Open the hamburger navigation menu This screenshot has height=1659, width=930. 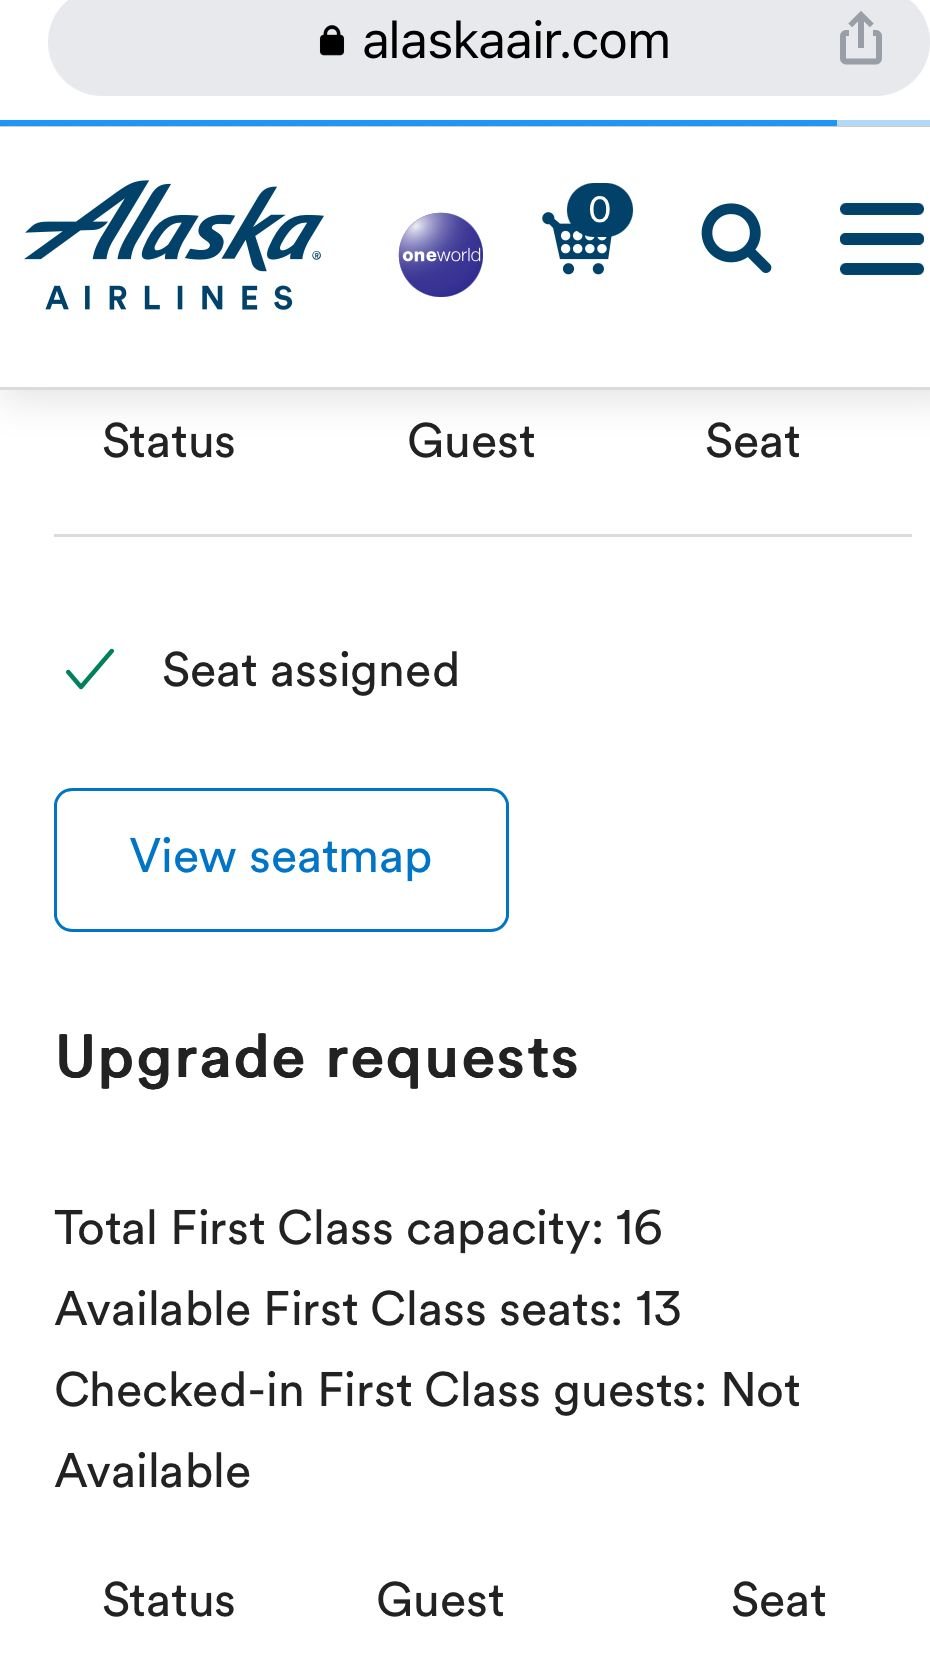pyautogui.click(x=881, y=239)
